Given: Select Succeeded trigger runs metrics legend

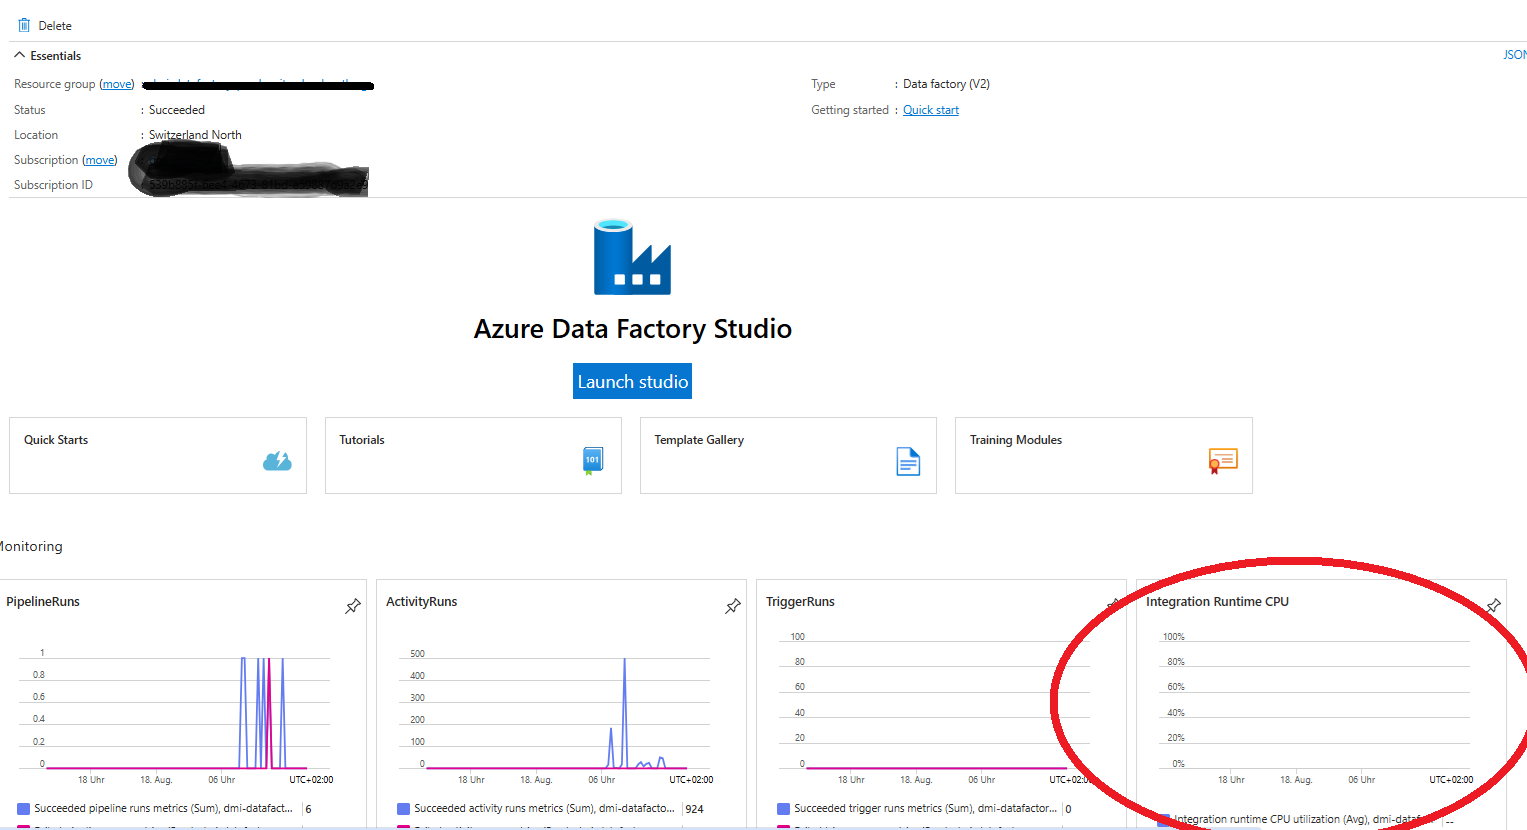Looking at the screenshot, I should click(x=925, y=808).
